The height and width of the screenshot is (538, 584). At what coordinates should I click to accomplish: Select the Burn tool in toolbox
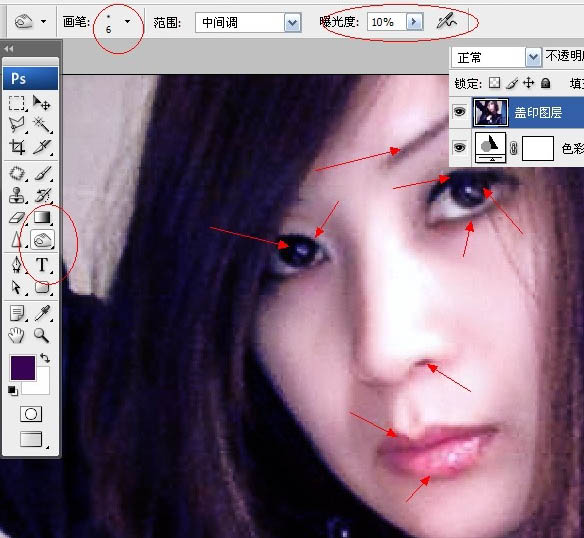tap(42, 239)
